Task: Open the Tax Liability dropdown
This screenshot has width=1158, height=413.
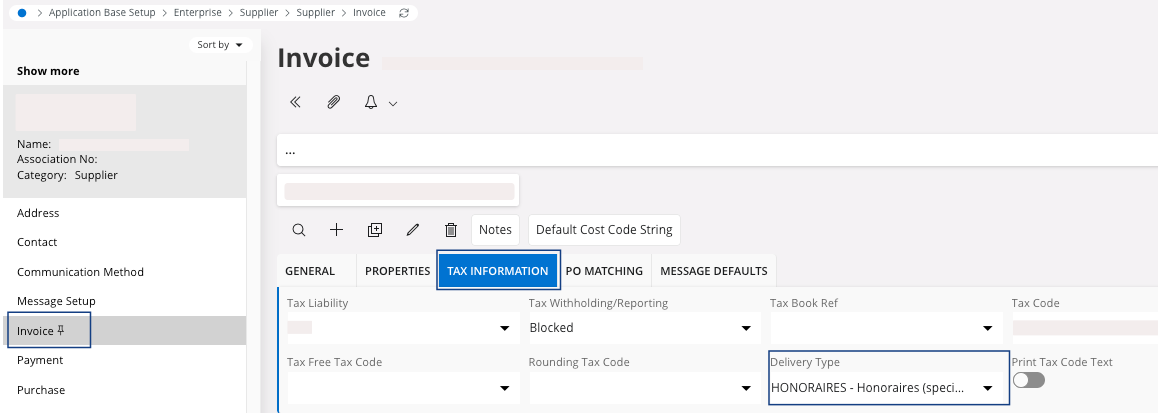Action: click(503, 328)
